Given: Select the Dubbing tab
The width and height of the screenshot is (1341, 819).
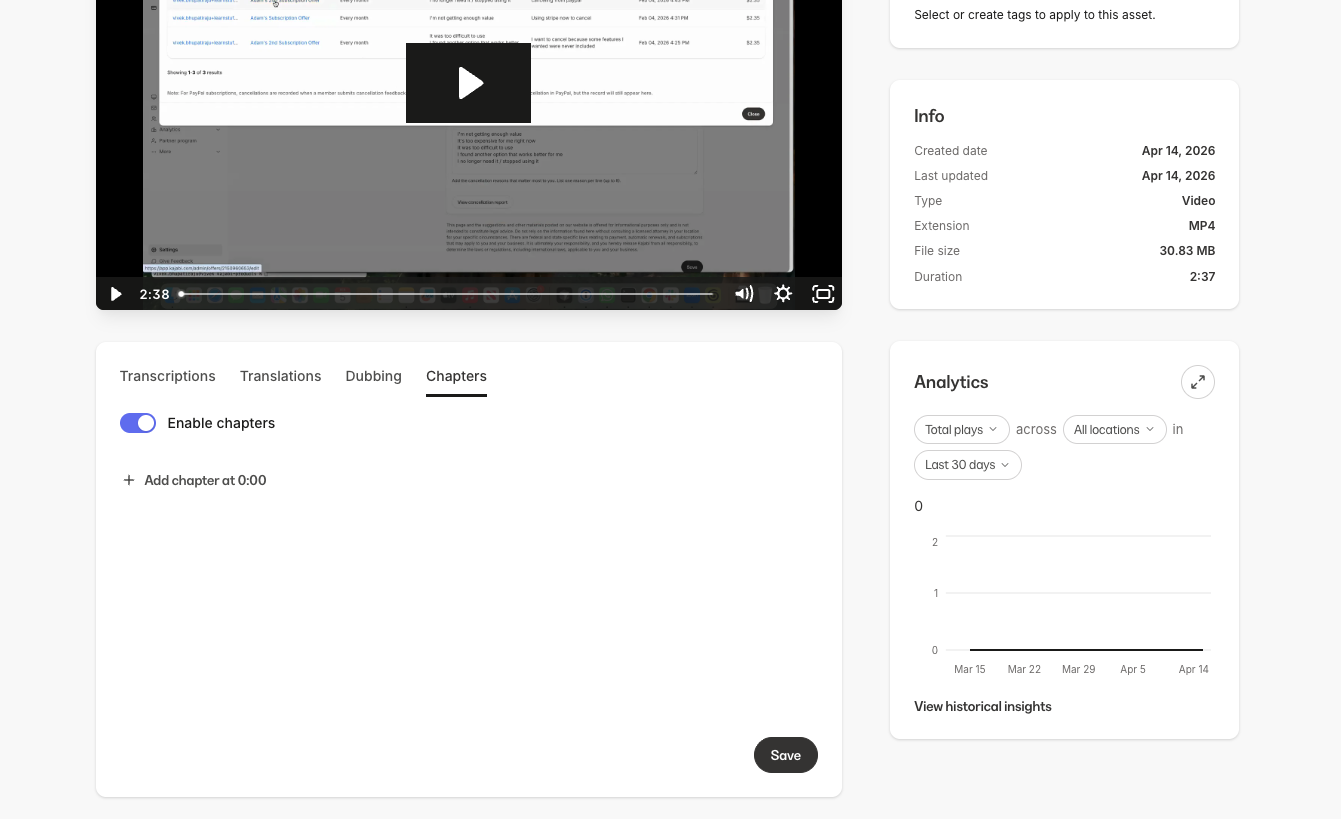Looking at the screenshot, I should tap(373, 376).
